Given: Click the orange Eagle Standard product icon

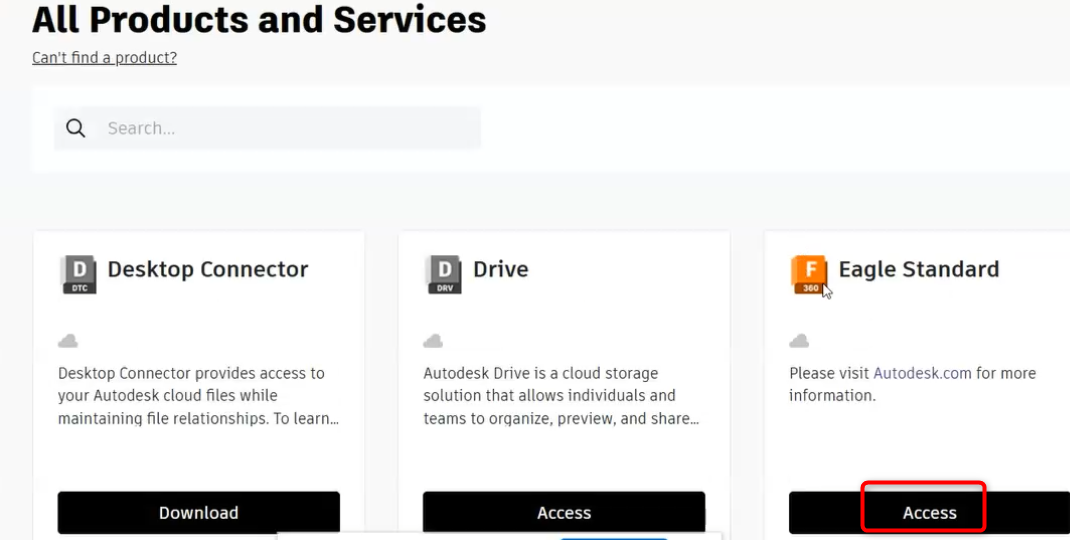Looking at the screenshot, I should (809, 274).
